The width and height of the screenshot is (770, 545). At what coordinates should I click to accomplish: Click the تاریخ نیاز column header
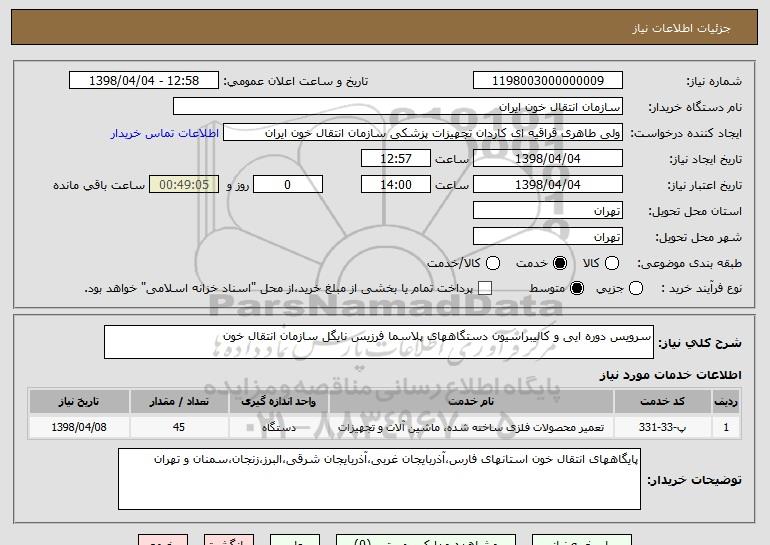tap(79, 402)
